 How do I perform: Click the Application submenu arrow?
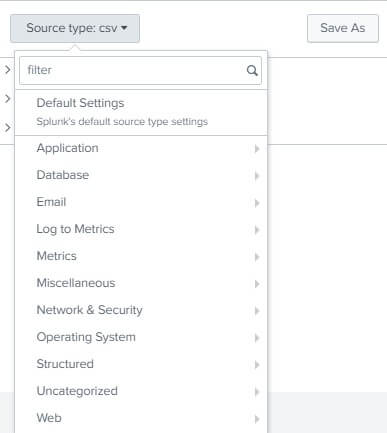(257, 149)
